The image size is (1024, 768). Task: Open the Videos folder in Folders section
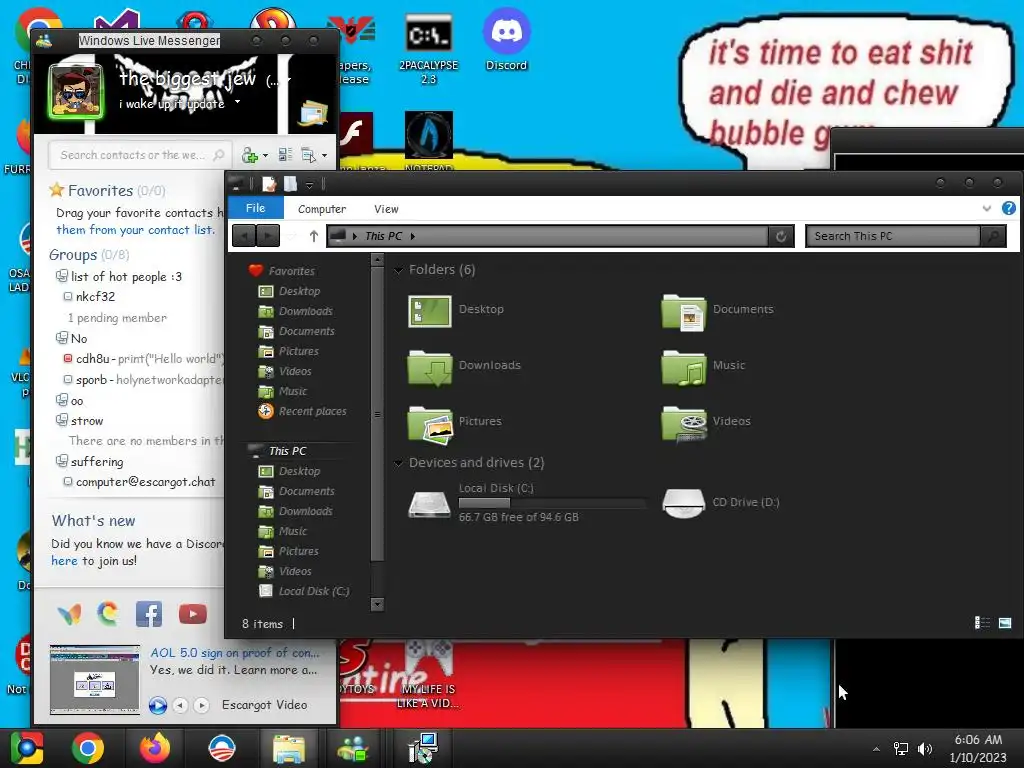(x=706, y=422)
